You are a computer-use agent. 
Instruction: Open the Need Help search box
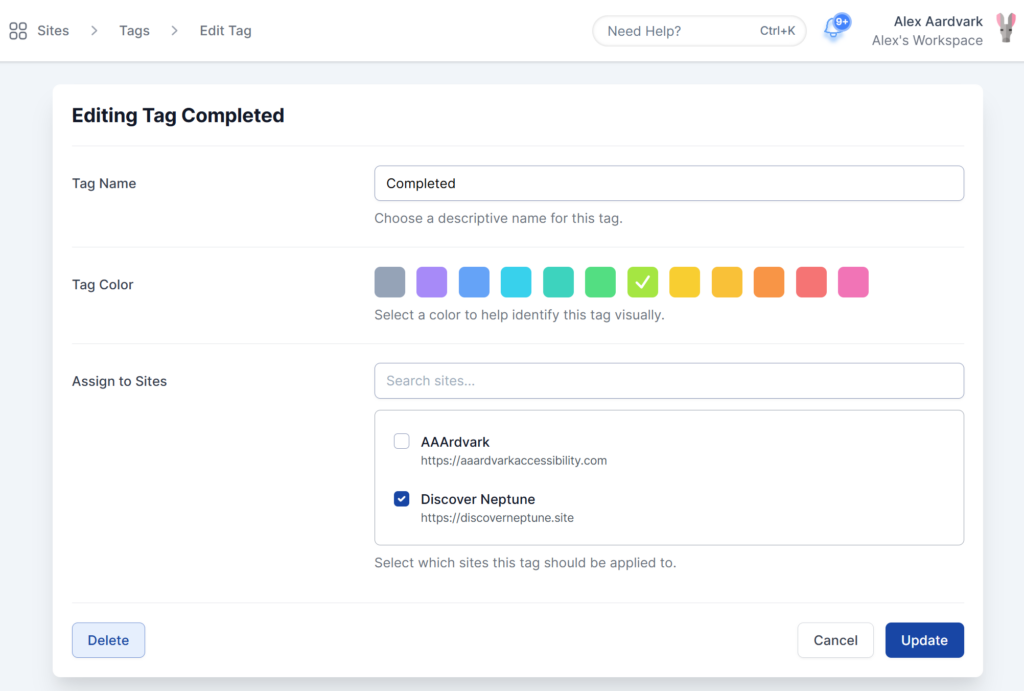click(x=699, y=31)
